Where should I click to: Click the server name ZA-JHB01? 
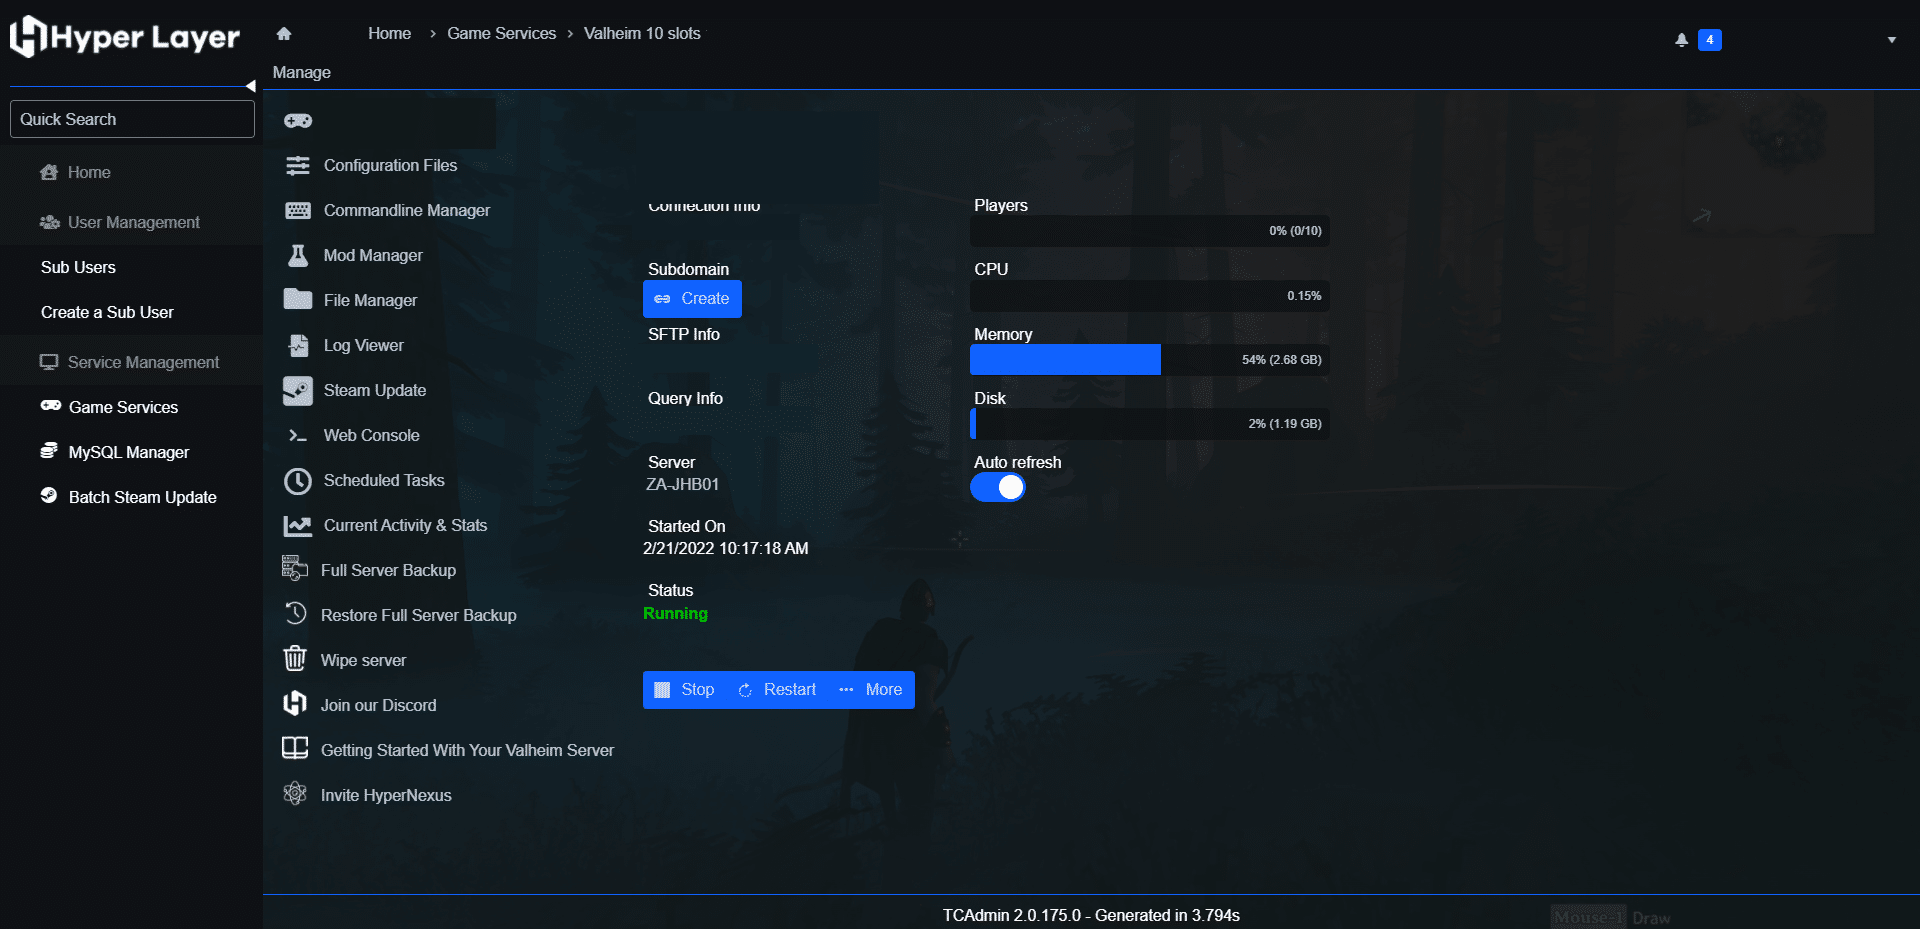(x=682, y=485)
